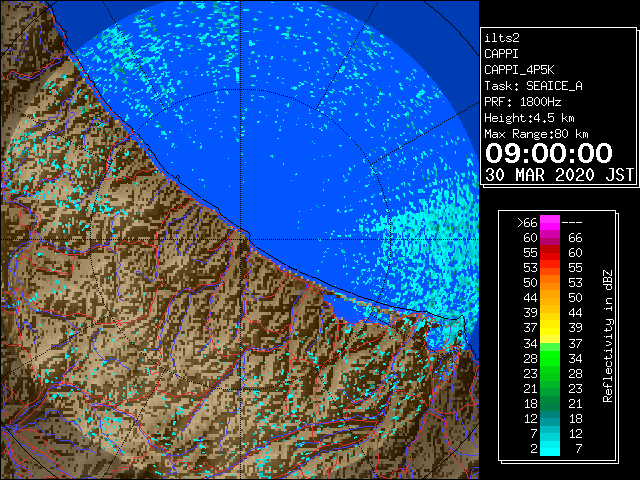Screen dimensions: 640x480
Task: Click the CAPPI_4P5K product label
Action: (519, 70)
